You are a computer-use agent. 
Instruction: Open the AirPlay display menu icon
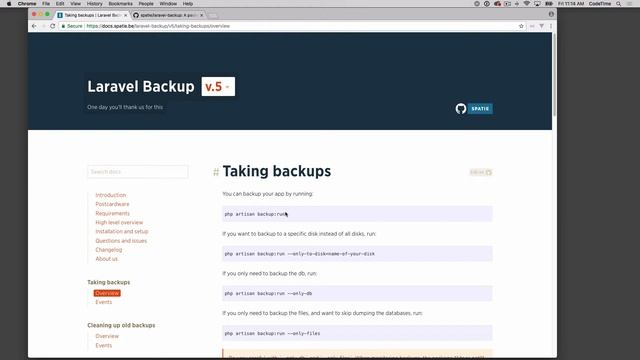click(537, 4)
